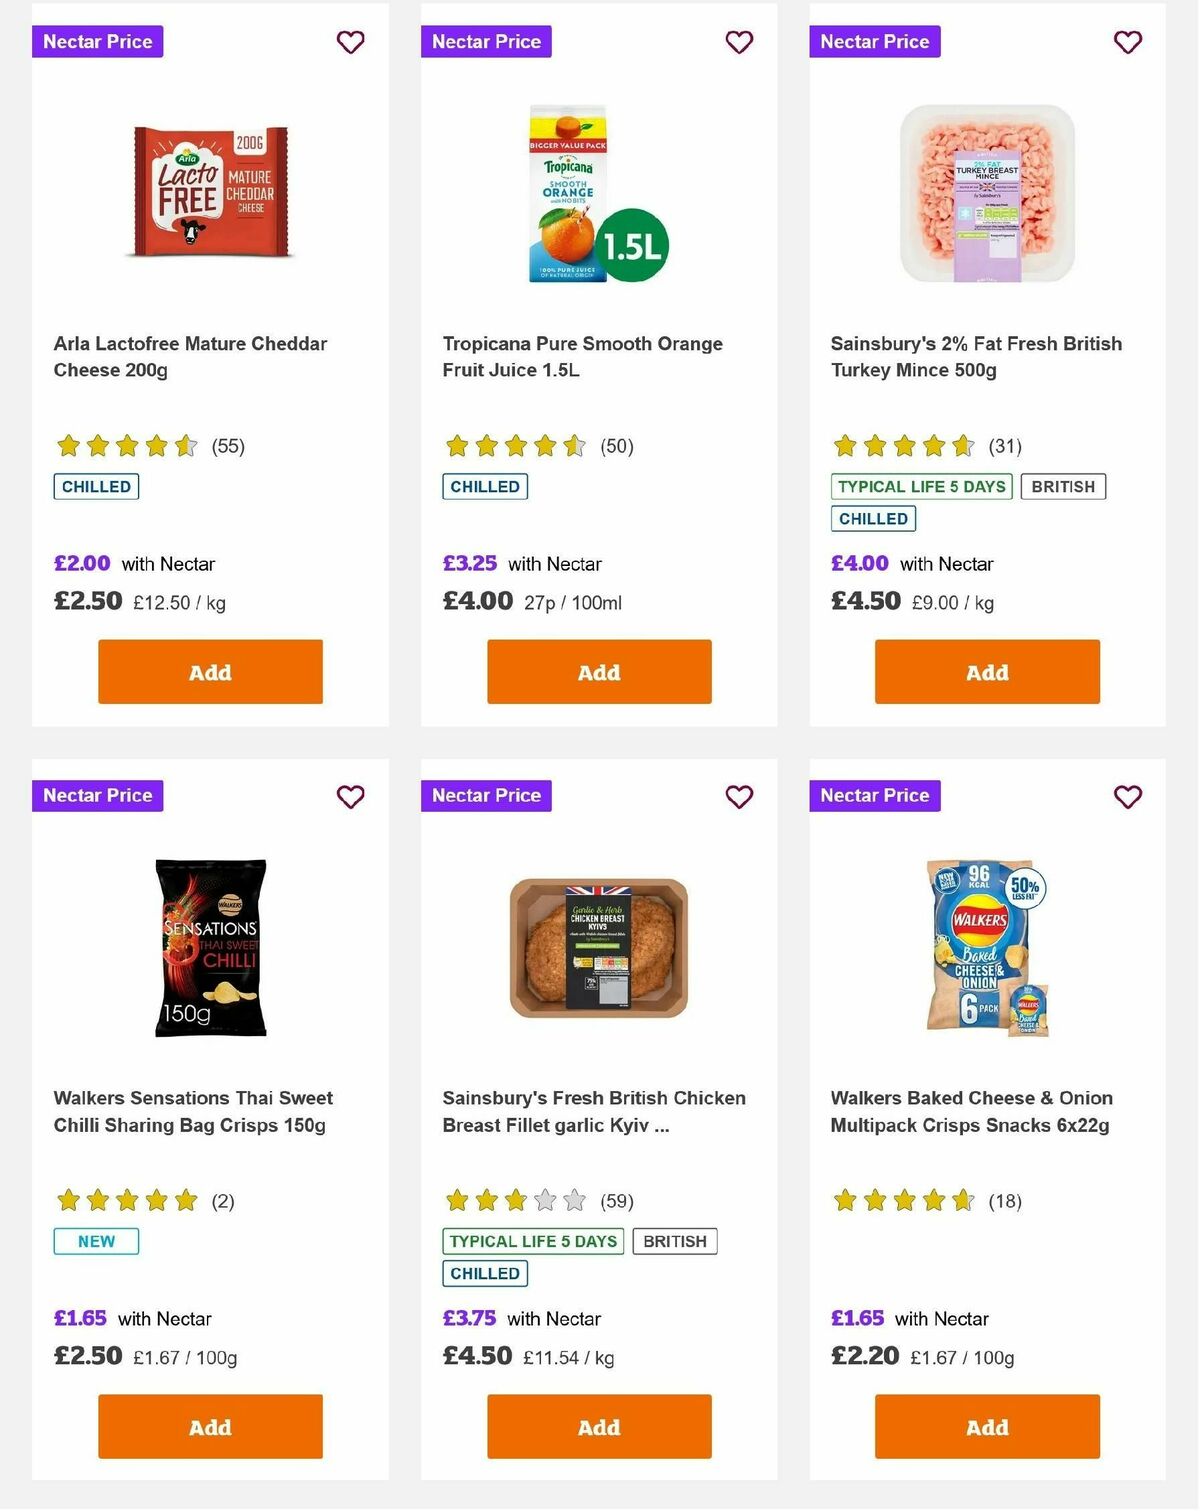Toggle the CHILLED filter tag on Arla cheese
This screenshot has height=1511, width=1200.
point(95,487)
